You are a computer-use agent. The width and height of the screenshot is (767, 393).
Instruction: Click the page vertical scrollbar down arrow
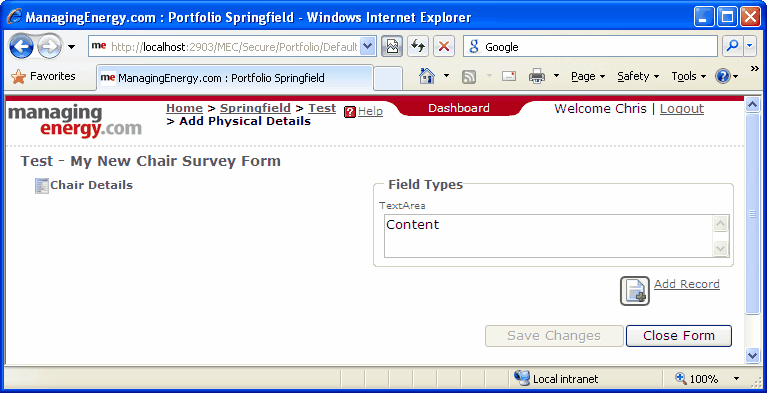point(752,355)
